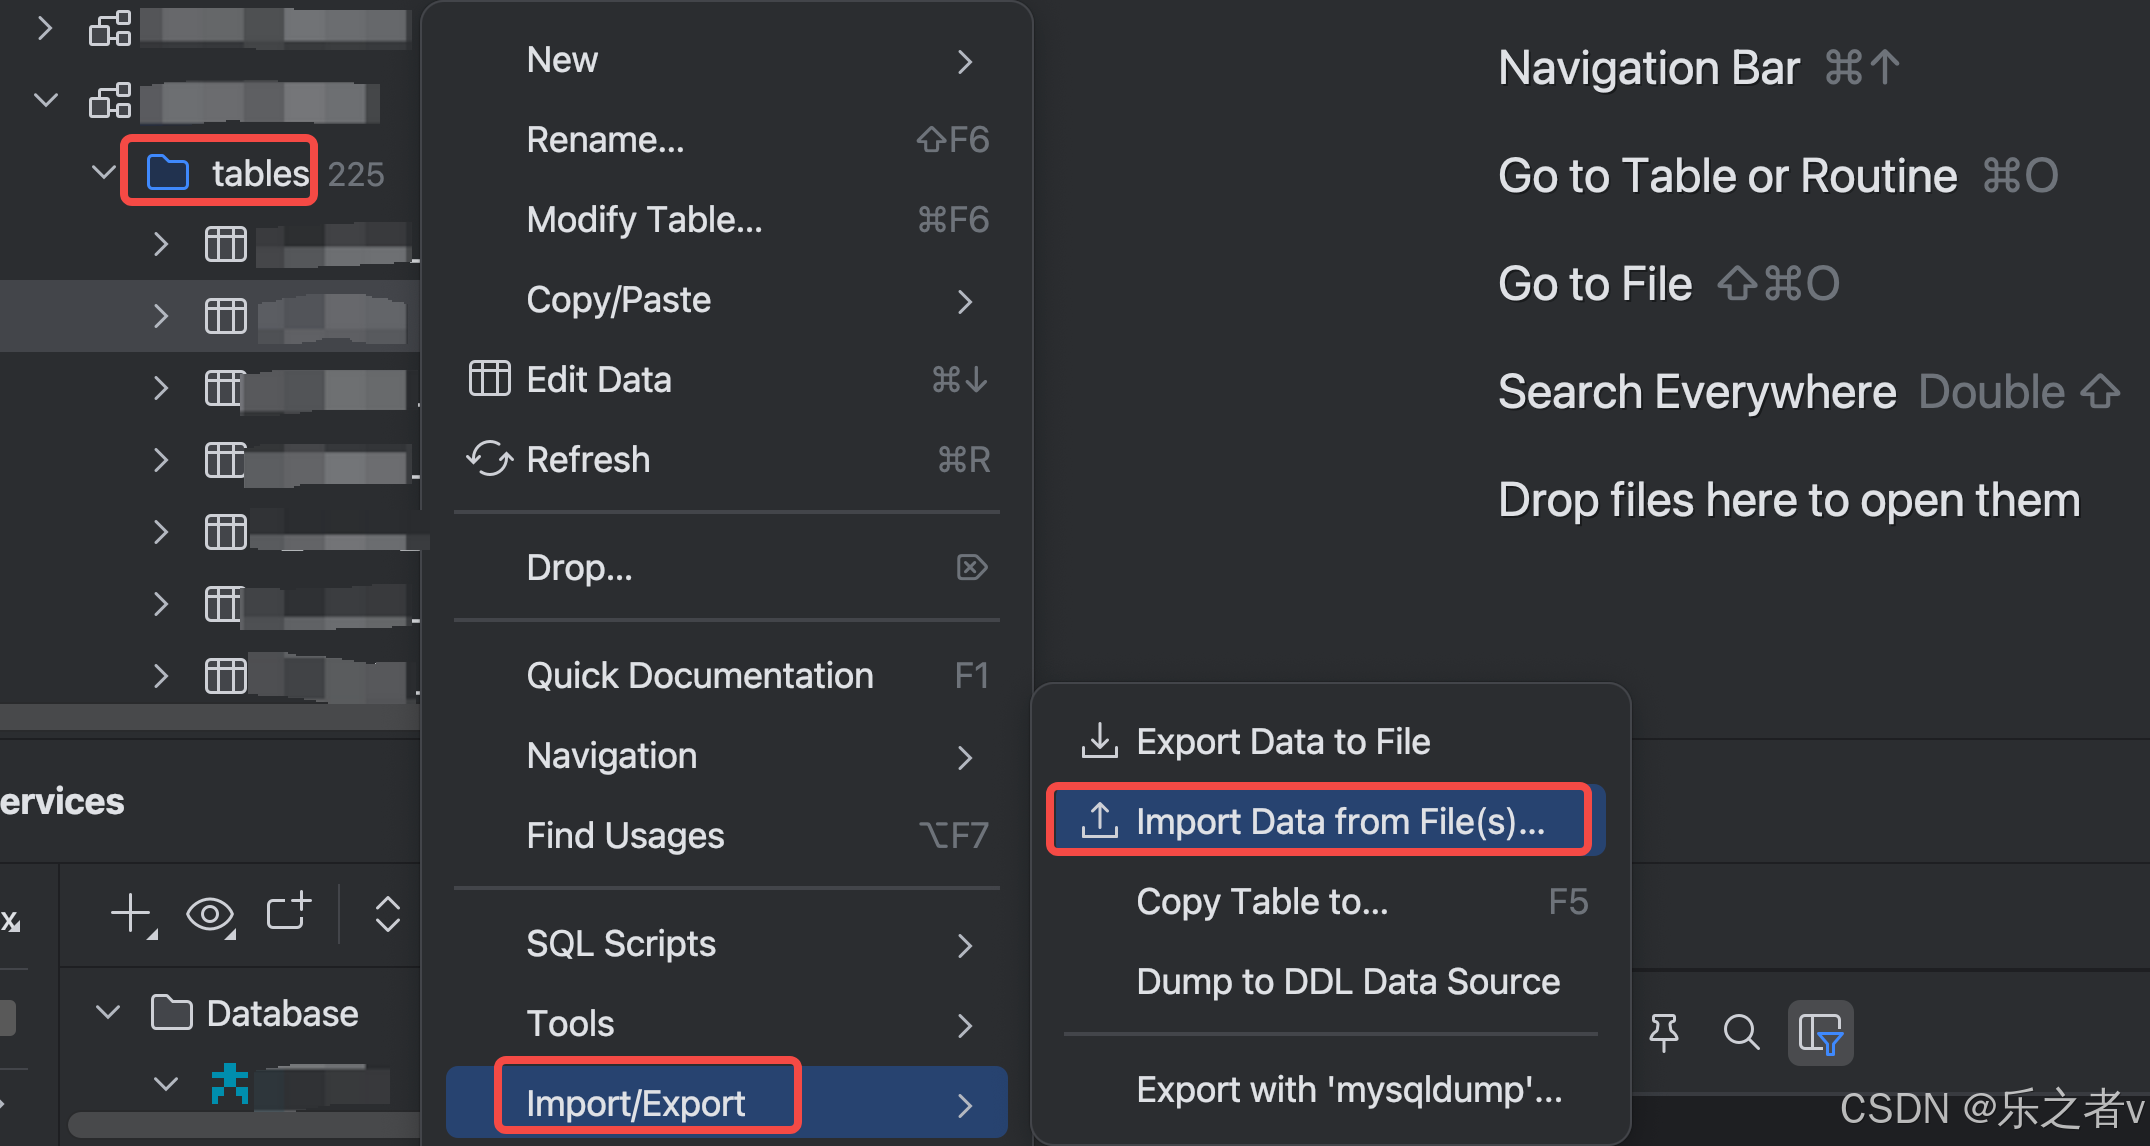Collapse the Database services node
The width and height of the screenshot is (2150, 1146).
108,1012
